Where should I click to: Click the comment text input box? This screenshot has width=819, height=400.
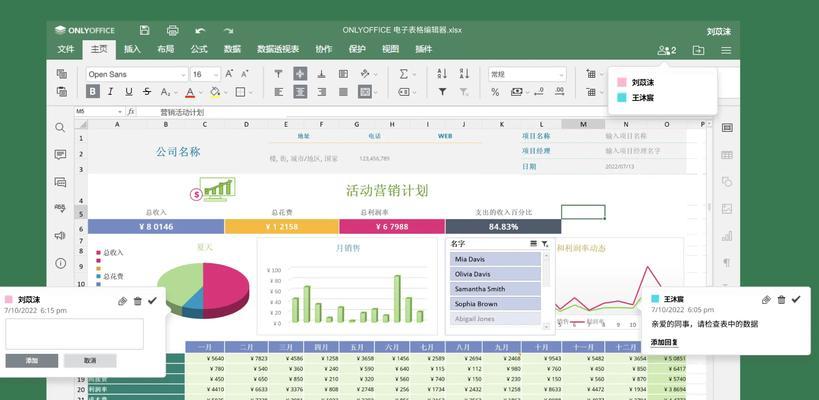(x=75, y=334)
